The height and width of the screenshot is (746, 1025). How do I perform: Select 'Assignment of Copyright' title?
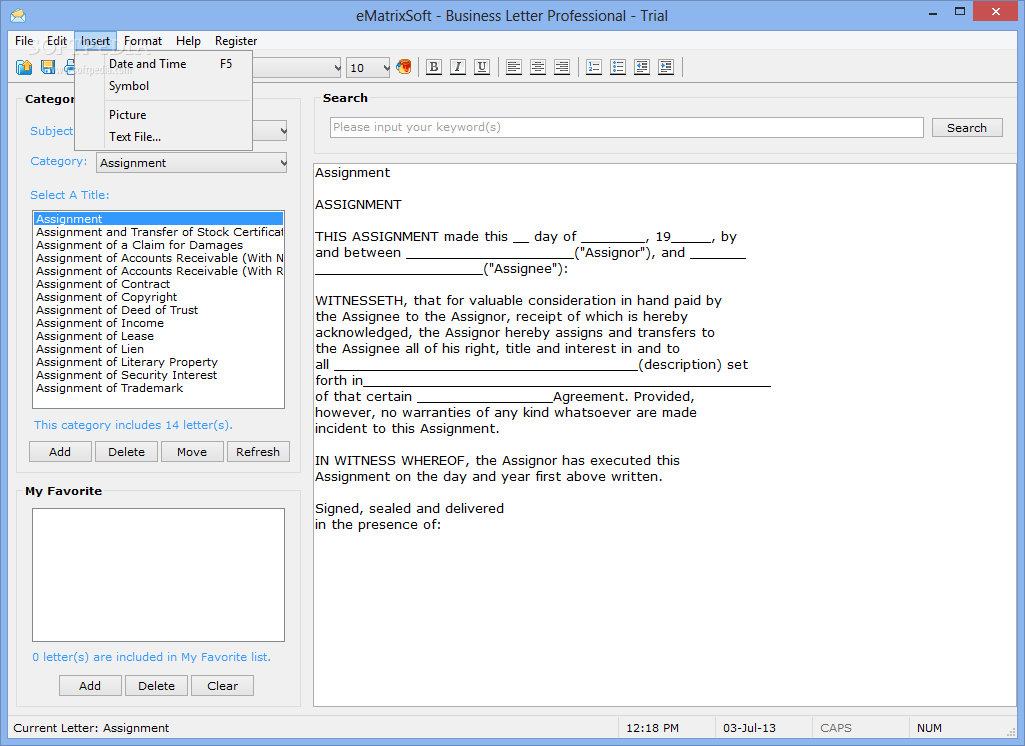click(x=159, y=297)
